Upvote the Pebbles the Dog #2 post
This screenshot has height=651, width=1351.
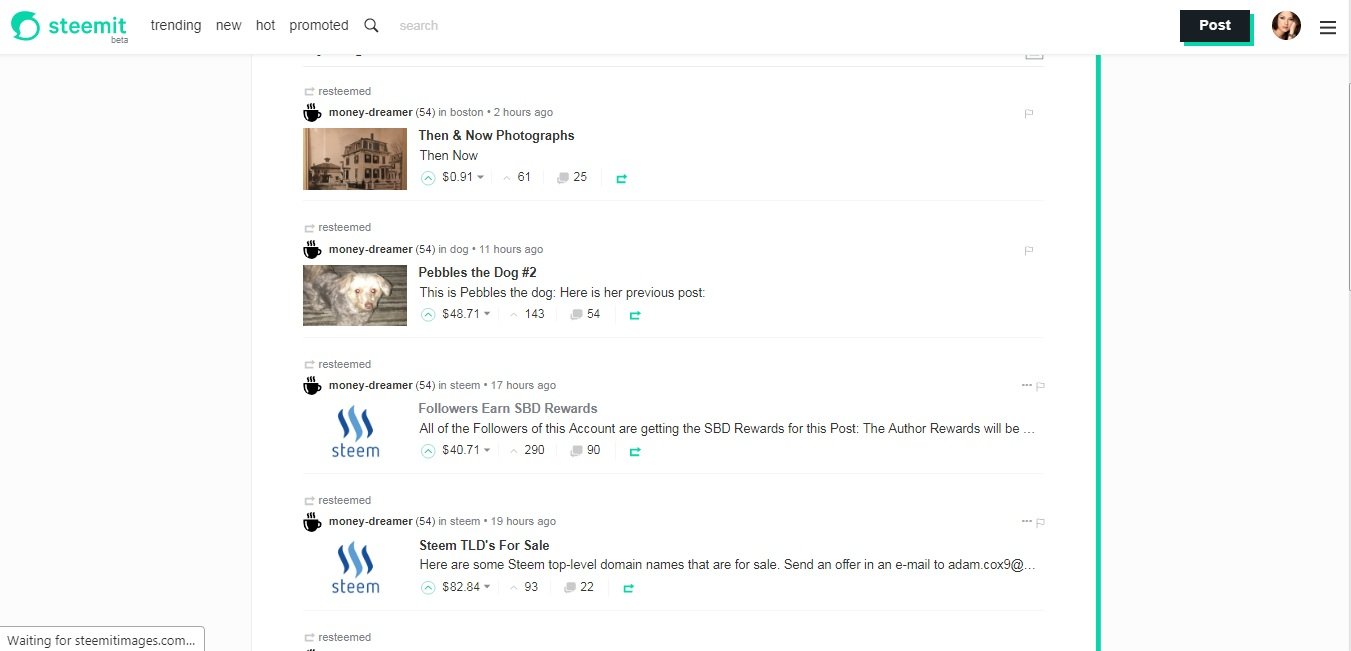point(428,315)
